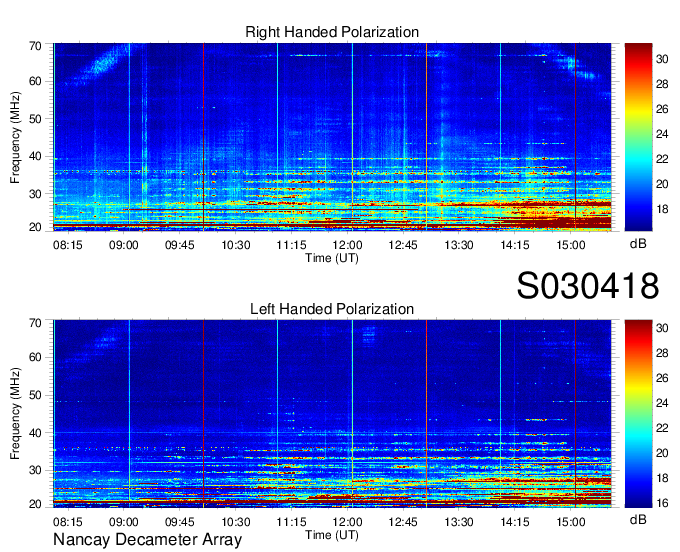Click the 24 dB tick on upper color bar
The image size is (680, 552).
coord(662,134)
